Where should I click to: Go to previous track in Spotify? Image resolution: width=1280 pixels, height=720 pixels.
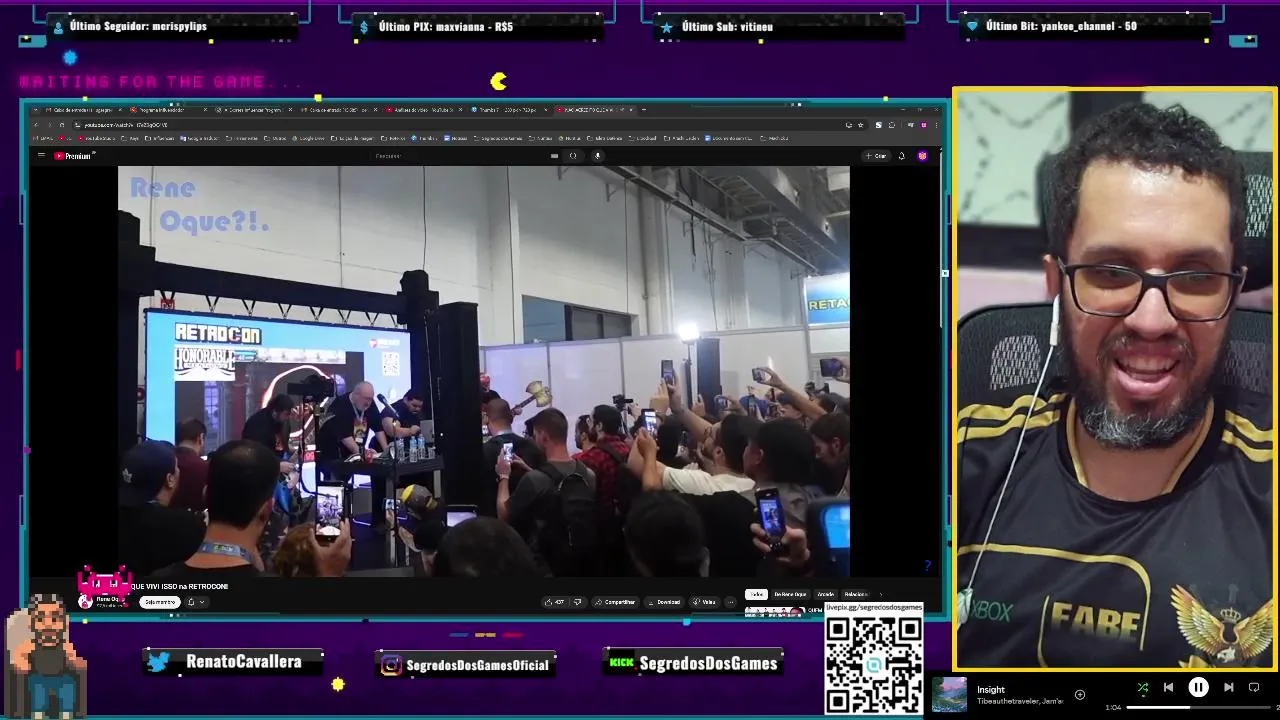1168,687
